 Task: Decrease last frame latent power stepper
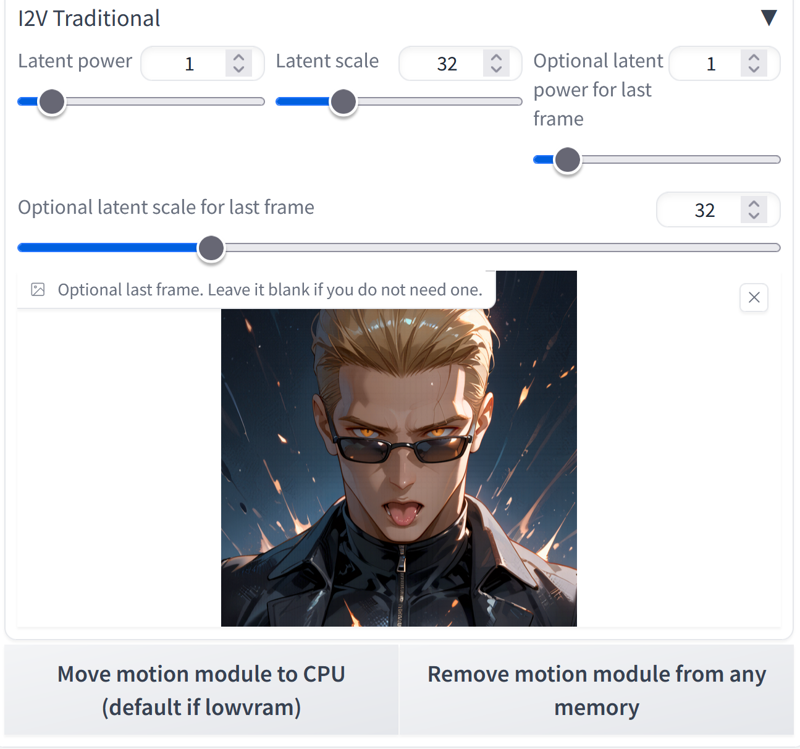click(754, 70)
